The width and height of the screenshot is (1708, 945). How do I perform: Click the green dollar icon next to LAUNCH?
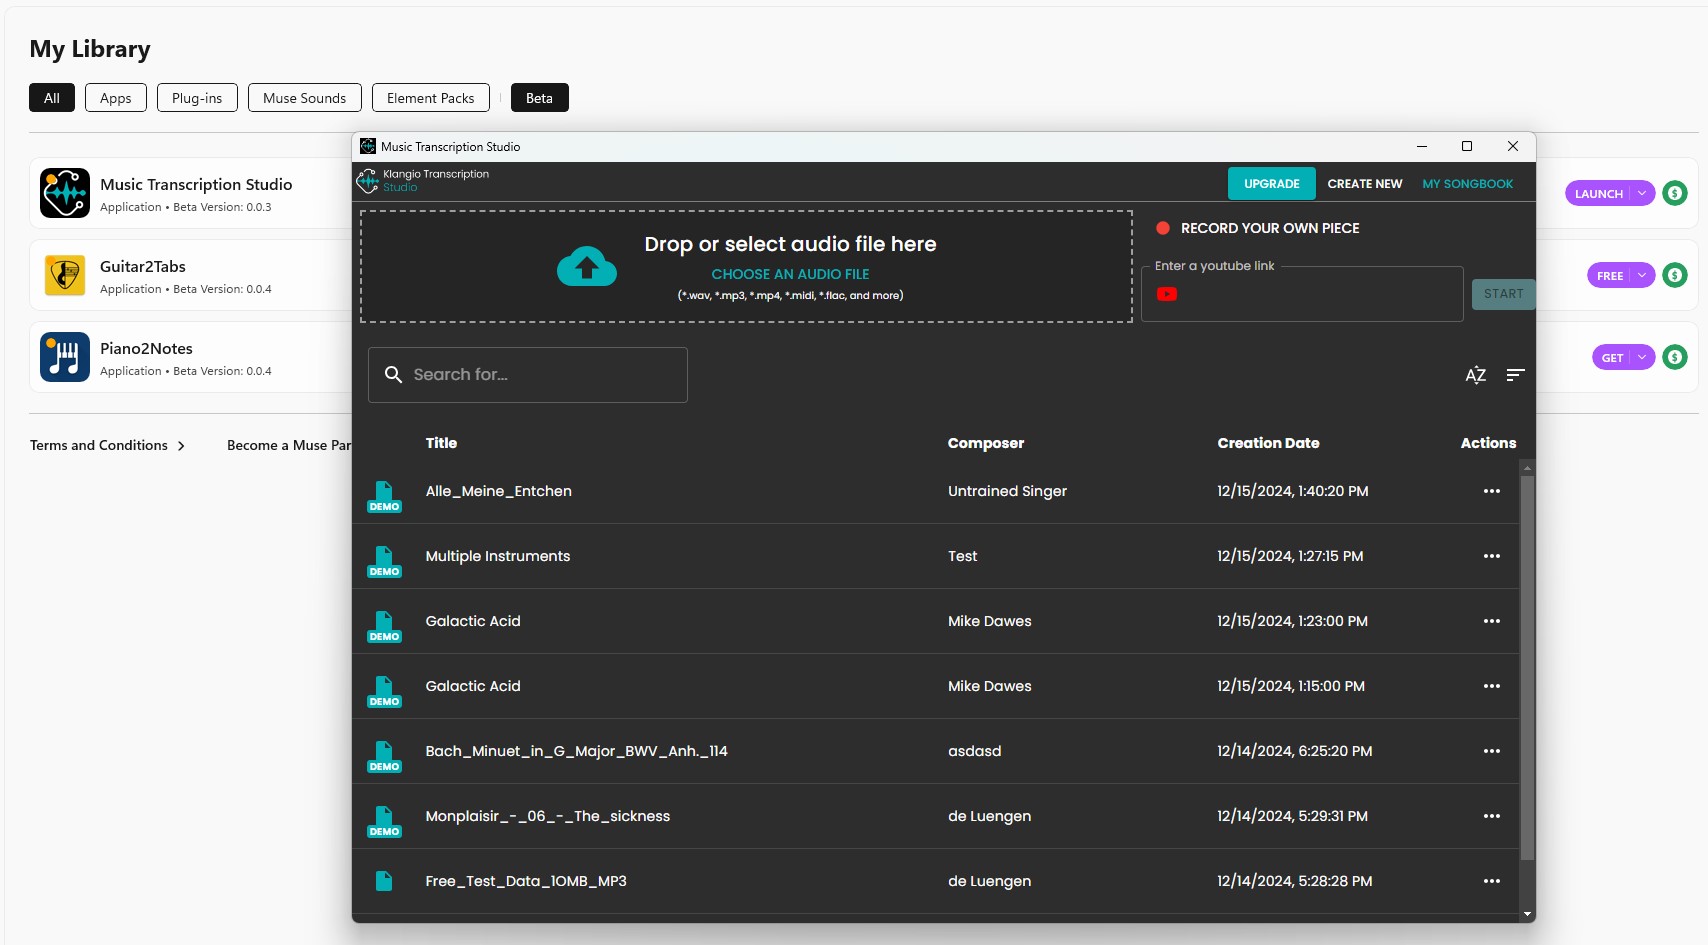[1675, 193]
